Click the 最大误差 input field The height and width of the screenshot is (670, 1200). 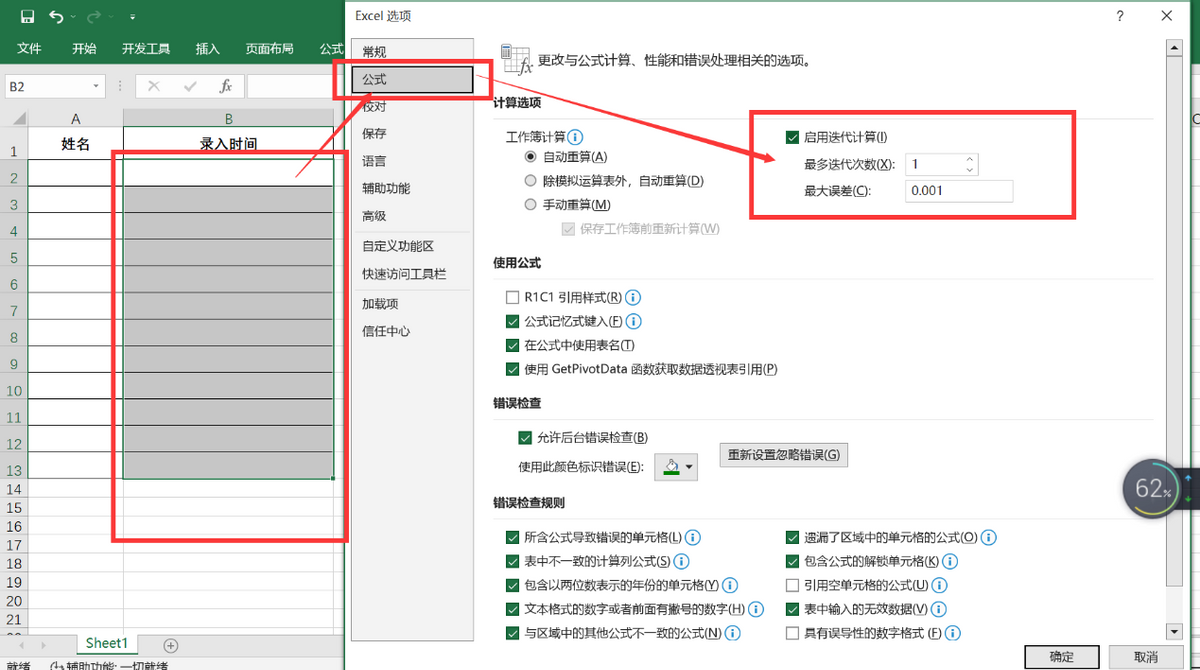tap(959, 191)
